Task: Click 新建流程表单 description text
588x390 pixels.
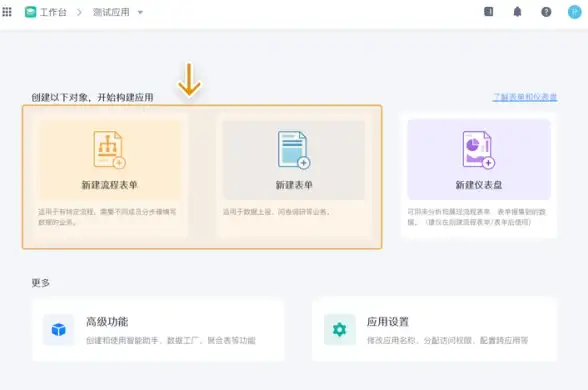Action: (107, 217)
